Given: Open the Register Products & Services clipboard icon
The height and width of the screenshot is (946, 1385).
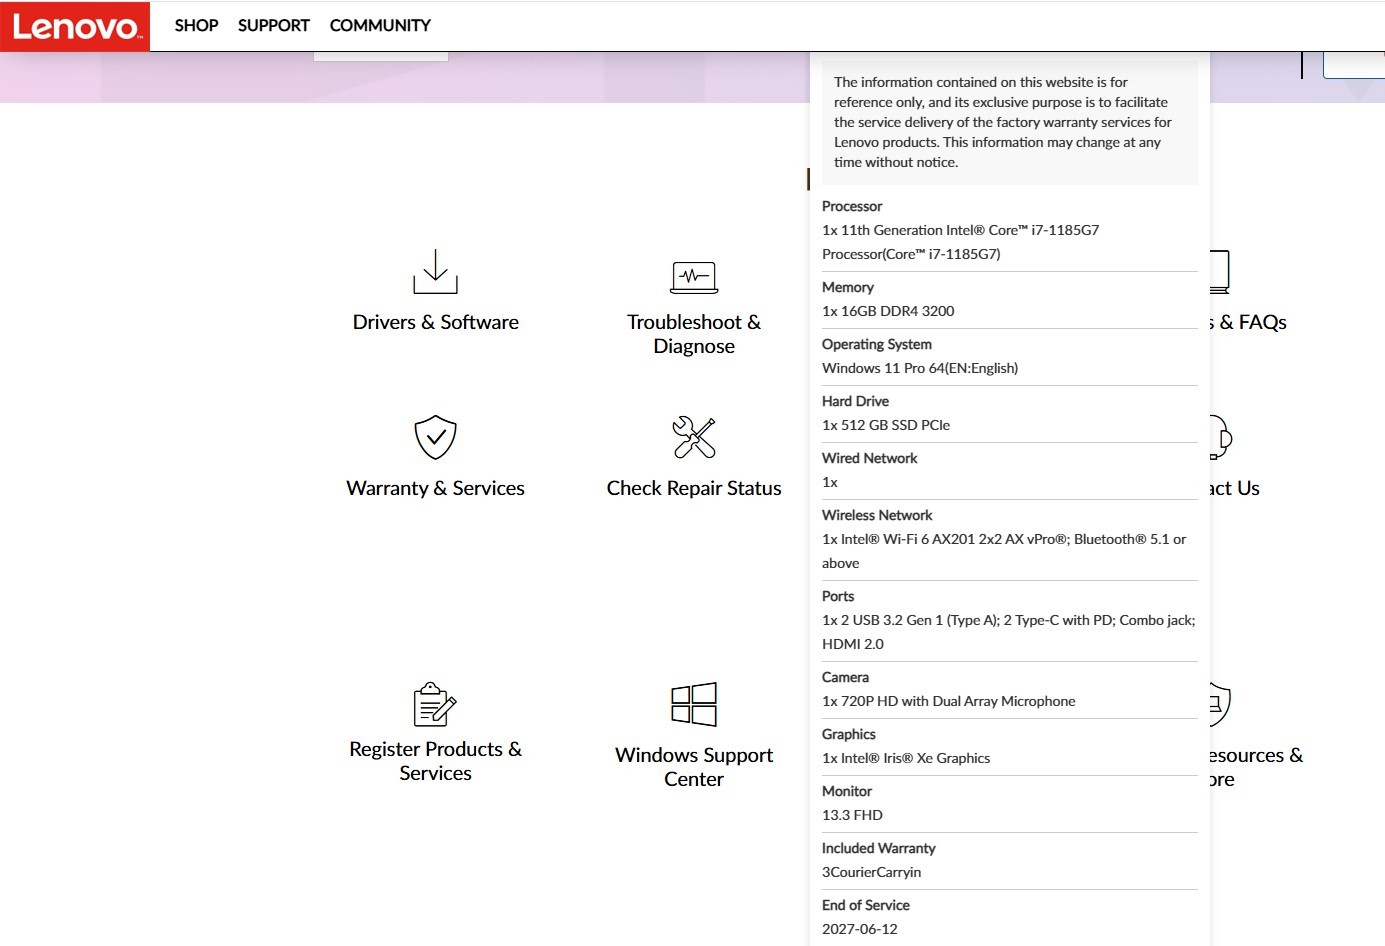Looking at the screenshot, I should click(435, 704).
